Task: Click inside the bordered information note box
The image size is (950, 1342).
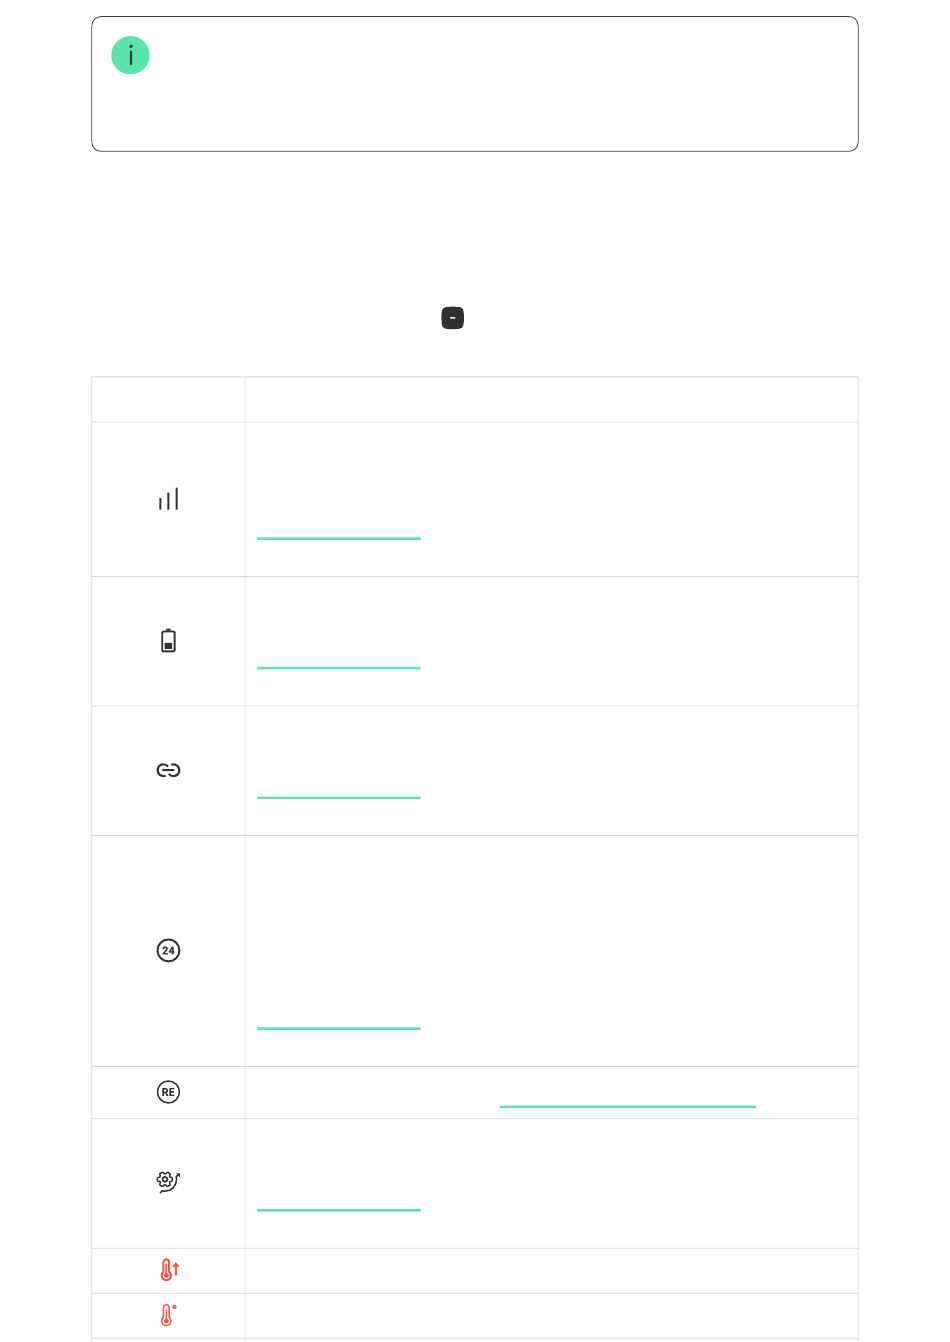Action: click(x=475, y=84)
